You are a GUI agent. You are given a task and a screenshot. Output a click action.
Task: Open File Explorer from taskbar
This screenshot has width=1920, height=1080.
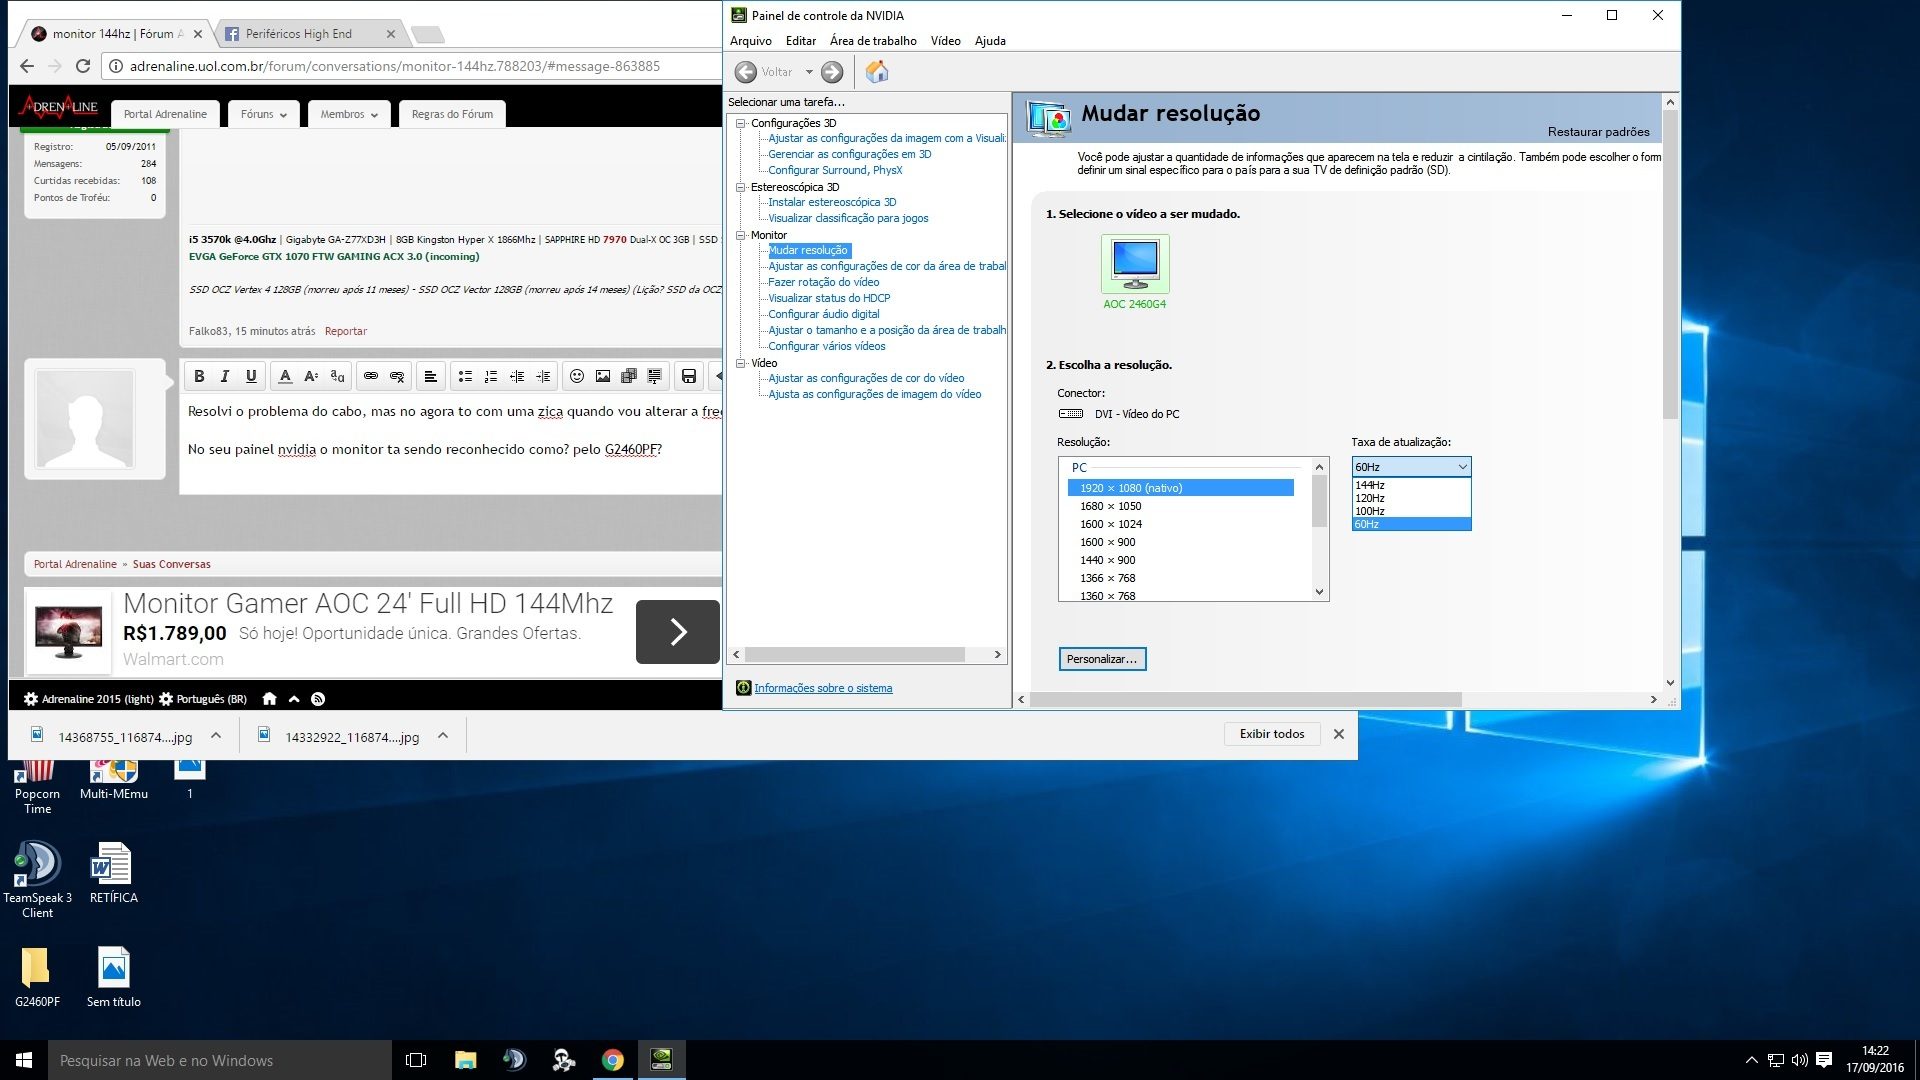point(465,1060)
